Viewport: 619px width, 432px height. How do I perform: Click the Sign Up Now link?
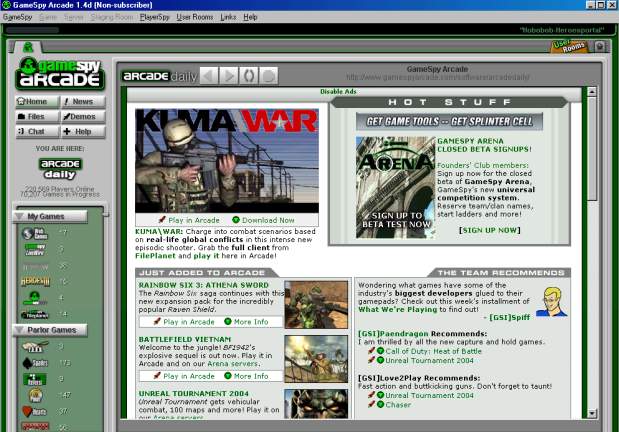[490, 230]
